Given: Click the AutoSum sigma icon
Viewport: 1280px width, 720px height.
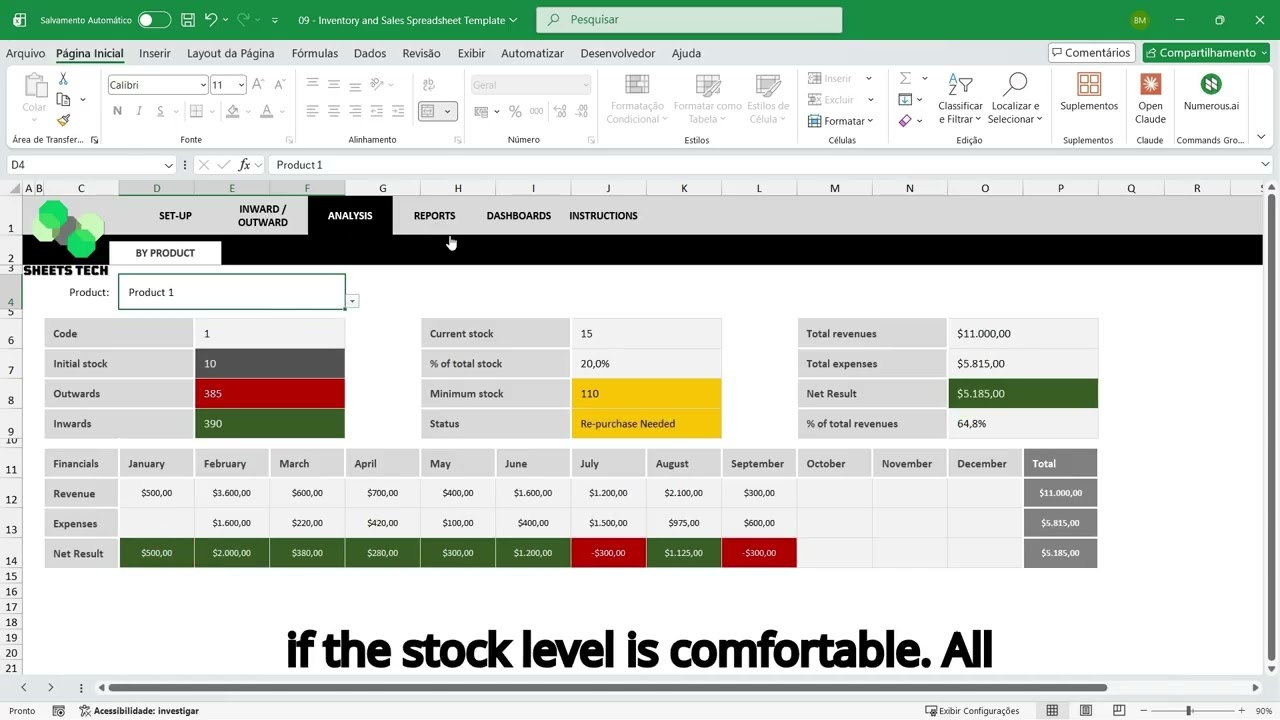Looking at the screenshot, I should [905, 78].
